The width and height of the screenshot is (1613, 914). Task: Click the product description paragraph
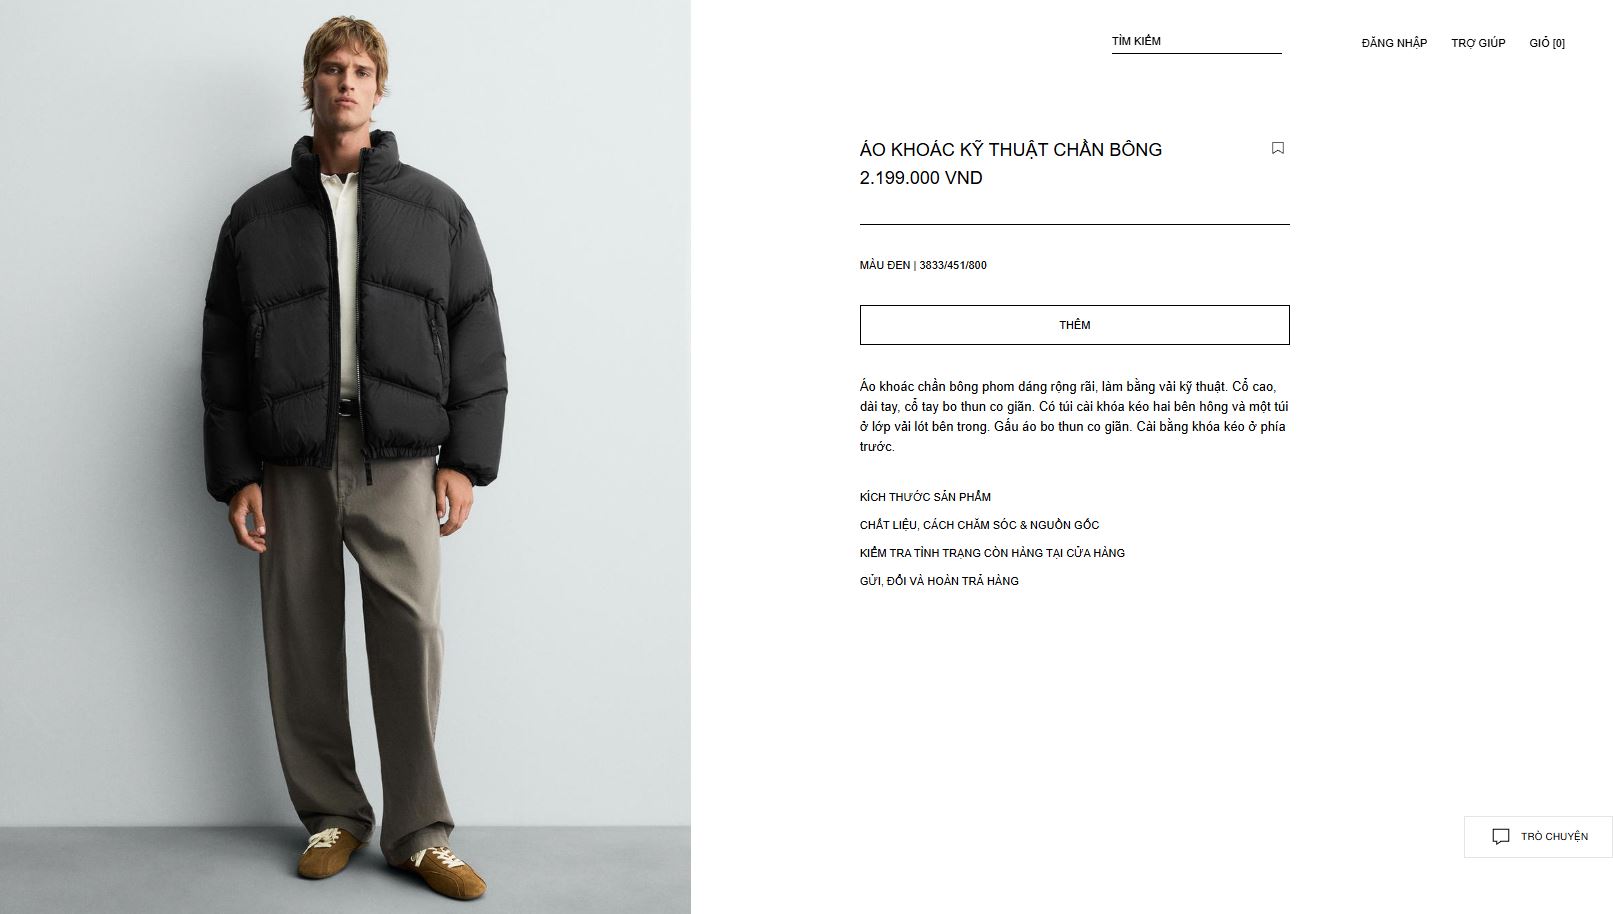coord(1074,416)
